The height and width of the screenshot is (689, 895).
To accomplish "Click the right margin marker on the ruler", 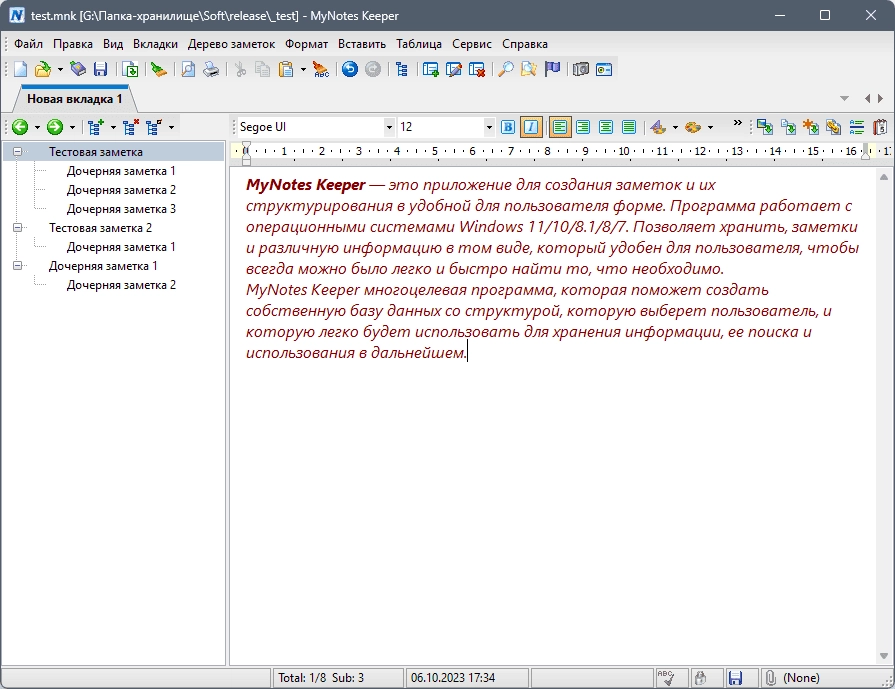I will coord(865,153).
